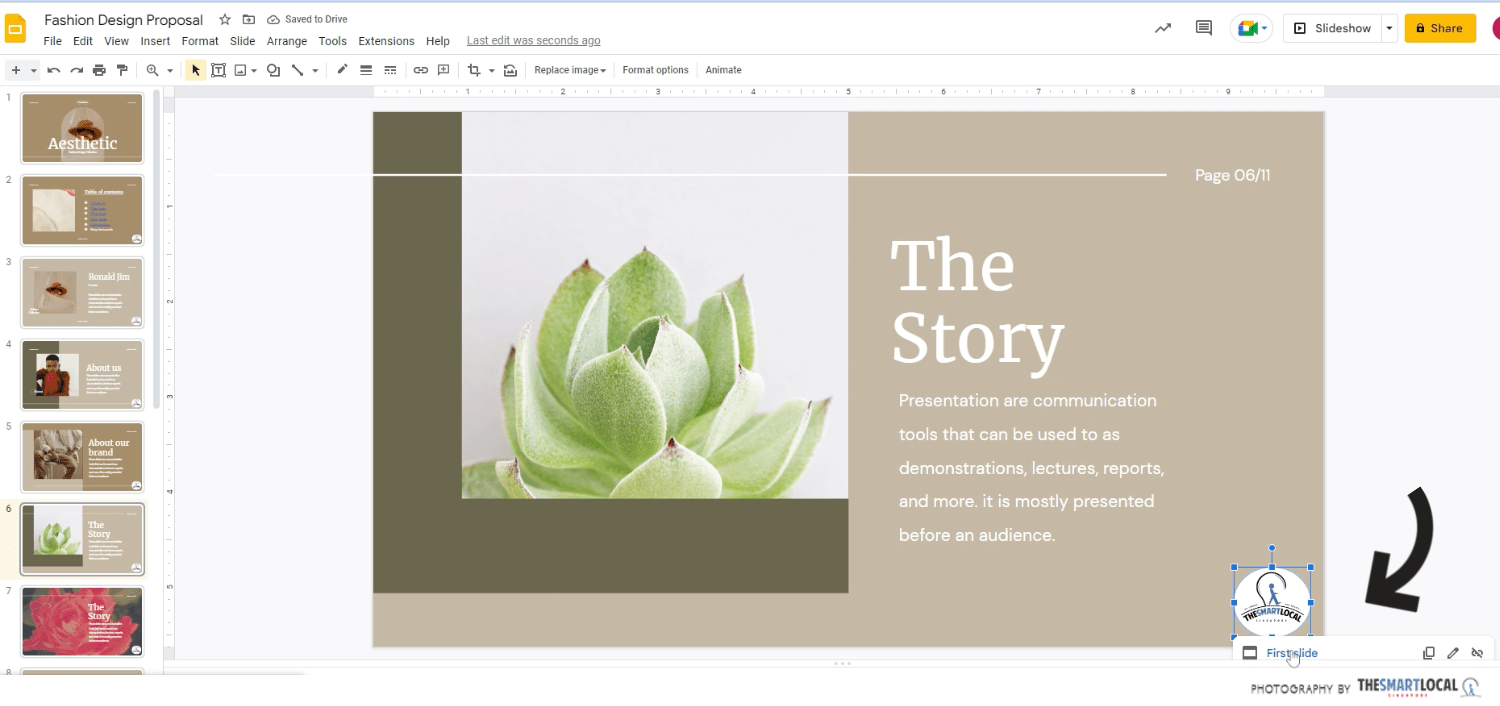Screen dimensions: 1500x706
Task: Click the yellow Share button
Action: tap(1440, 28)
